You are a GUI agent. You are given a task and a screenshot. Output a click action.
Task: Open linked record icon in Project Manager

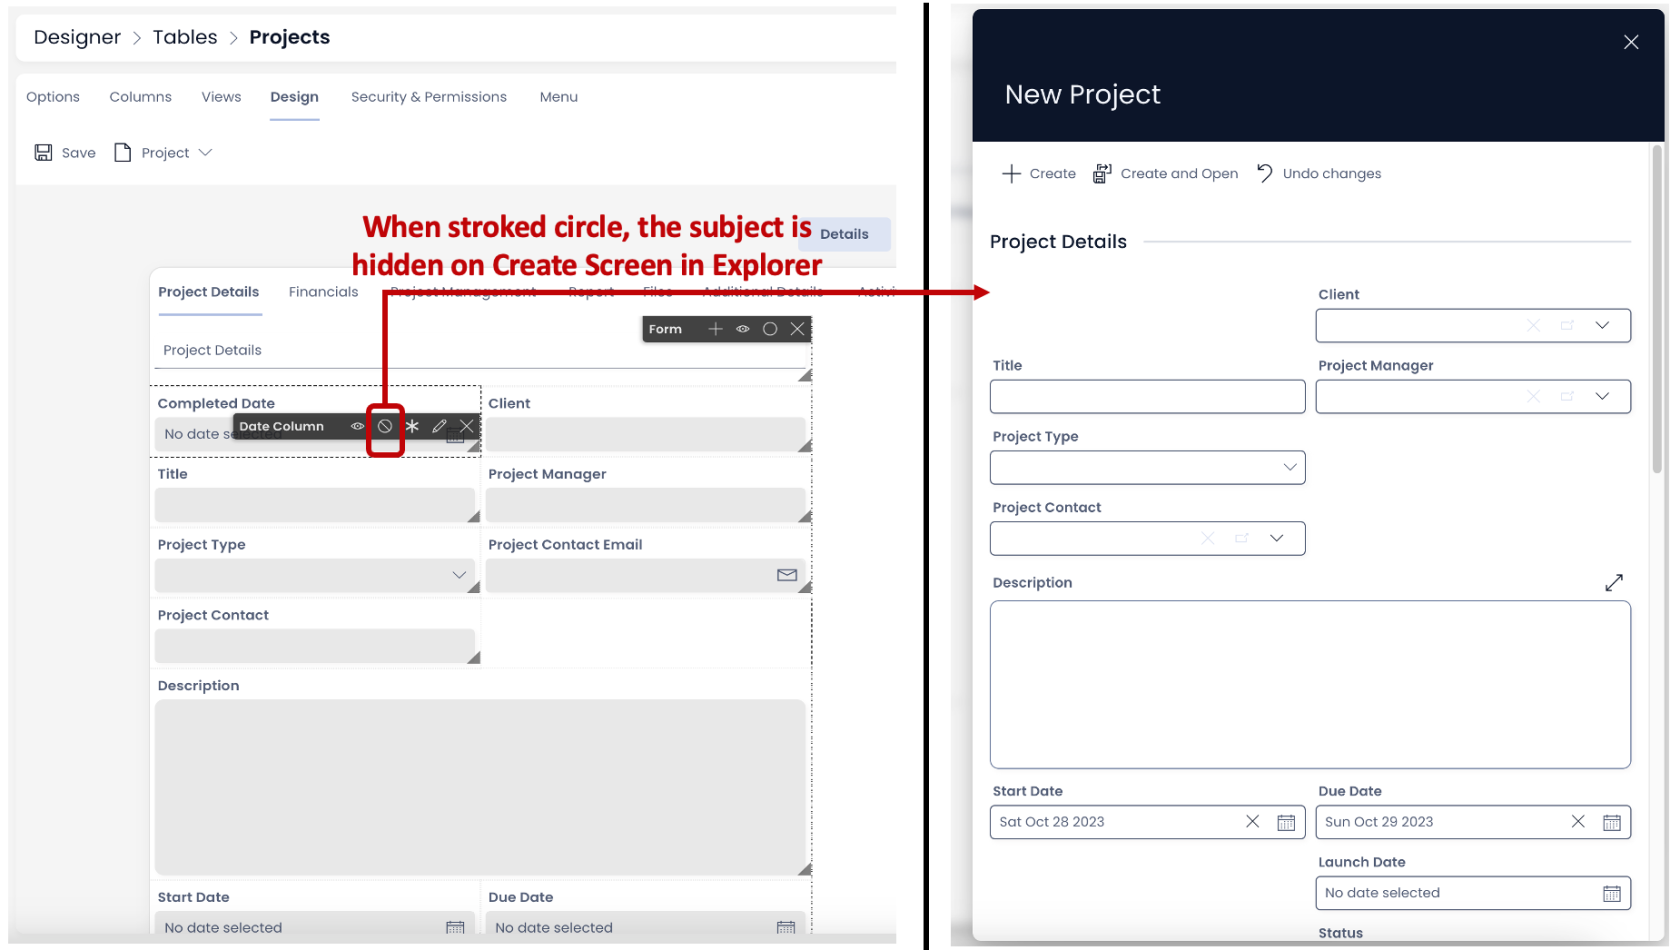pyautogui.click(x=1567, y=396)
